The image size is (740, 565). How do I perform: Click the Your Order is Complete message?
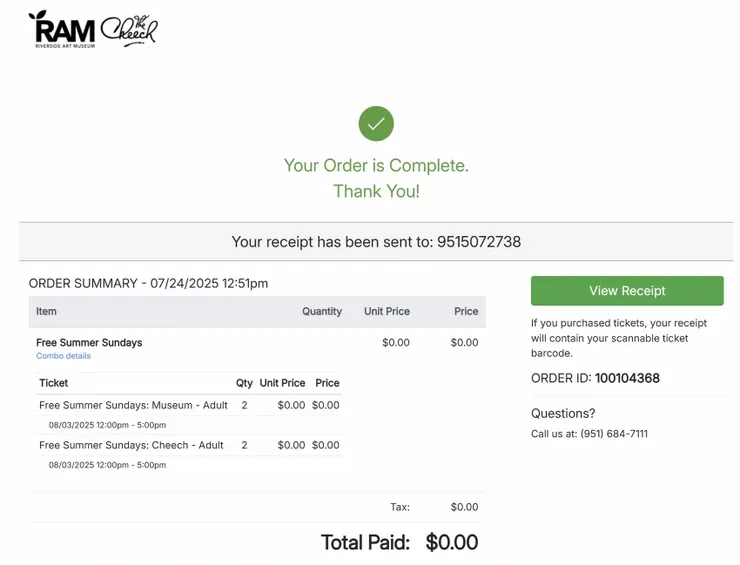tap(376, 165)
